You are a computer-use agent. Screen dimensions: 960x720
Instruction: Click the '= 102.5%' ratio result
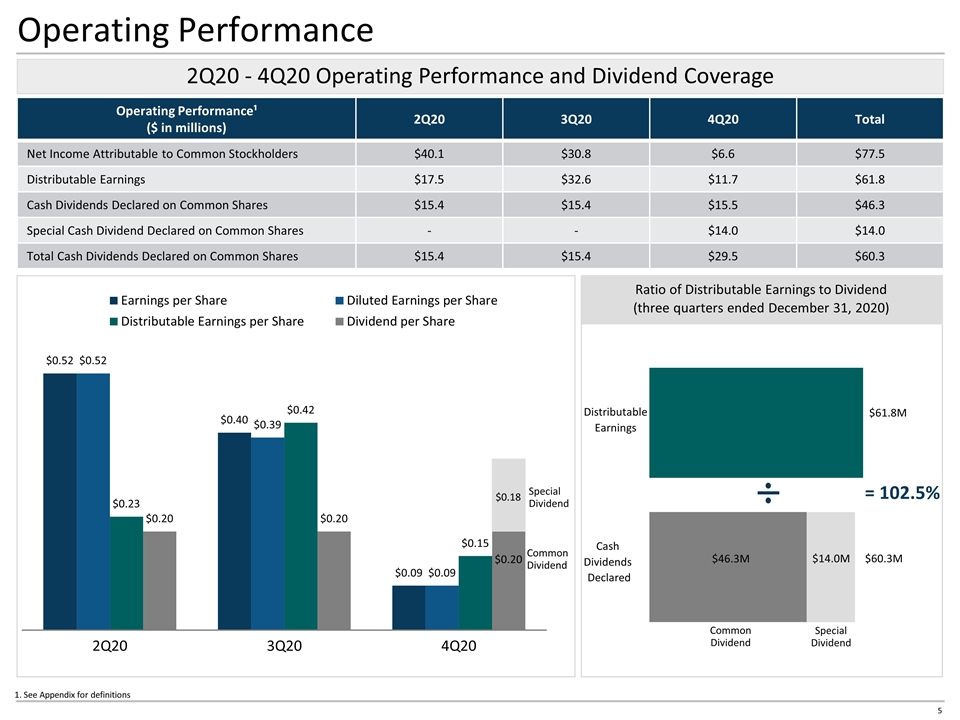902,493
